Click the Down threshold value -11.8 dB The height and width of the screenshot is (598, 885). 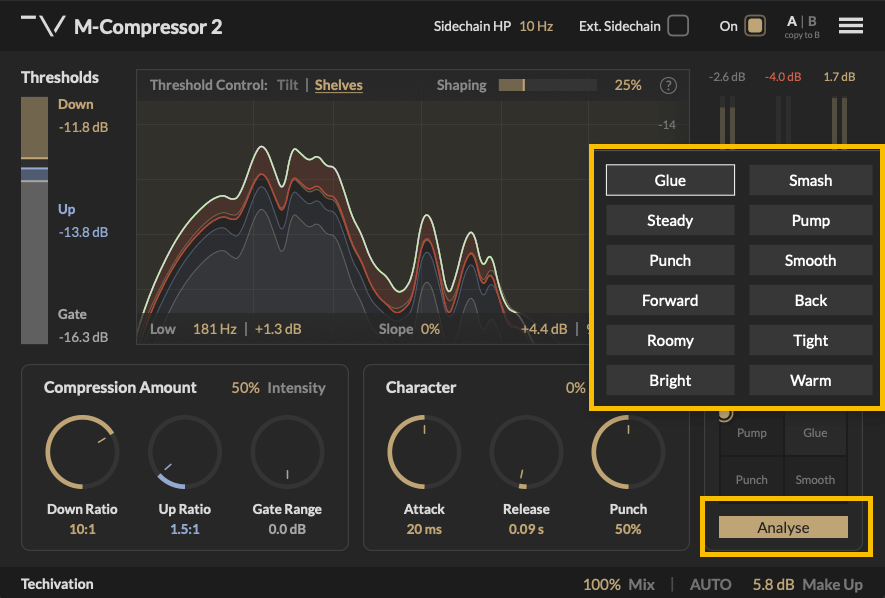(x=84, y=127)
